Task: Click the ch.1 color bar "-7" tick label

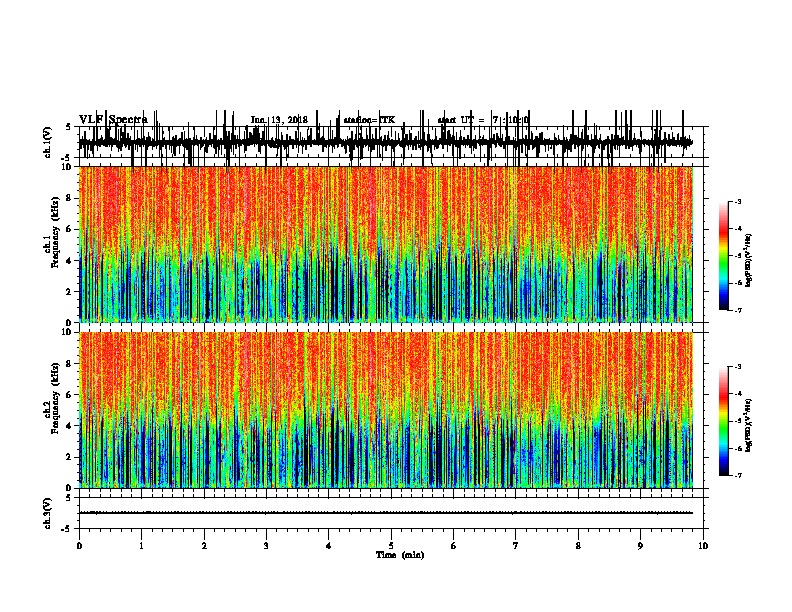Action: (x=738, y=310)
